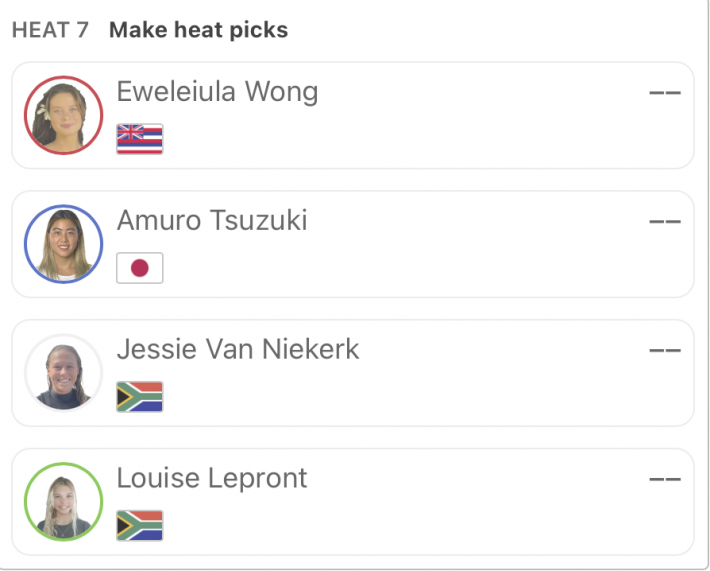This screenshot has height=571, width=710.
Task: Click the score dashes for Louise Lepront
Action: coord(665,479)
